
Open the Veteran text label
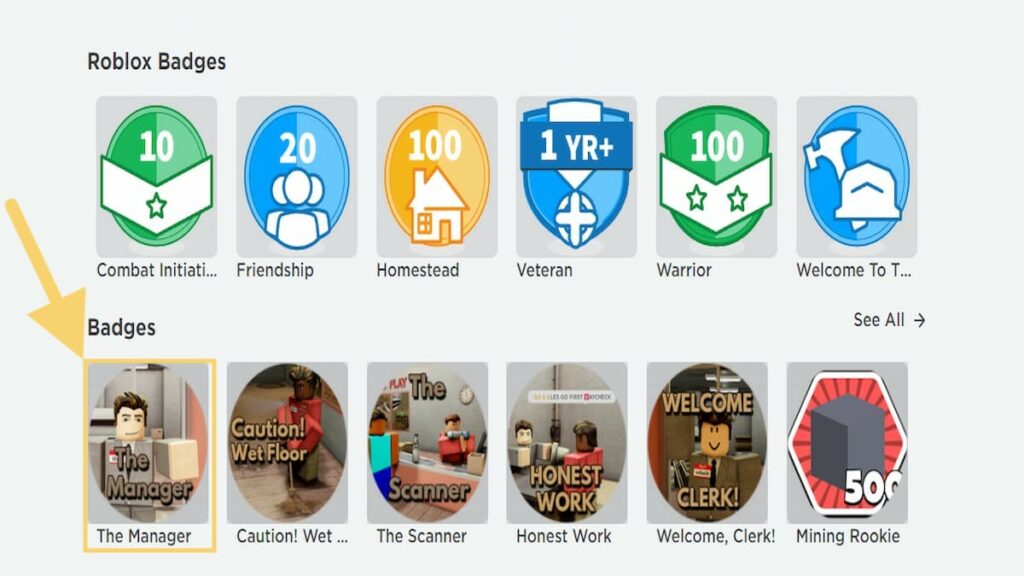tap(544, 270)
